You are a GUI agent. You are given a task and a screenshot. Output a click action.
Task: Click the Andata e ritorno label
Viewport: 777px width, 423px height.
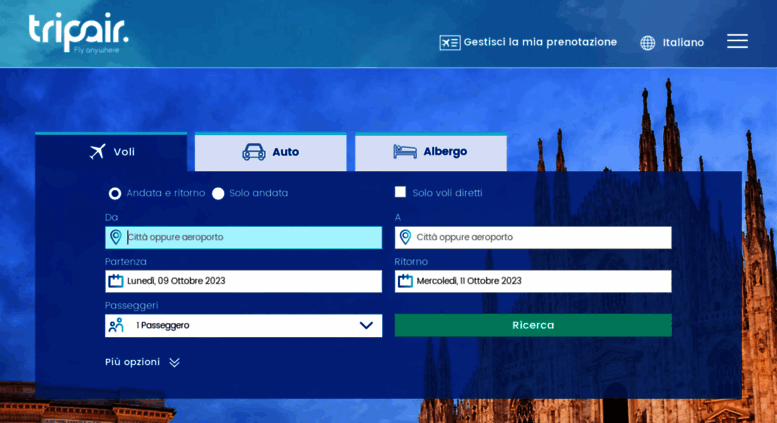tap(166, 193)
